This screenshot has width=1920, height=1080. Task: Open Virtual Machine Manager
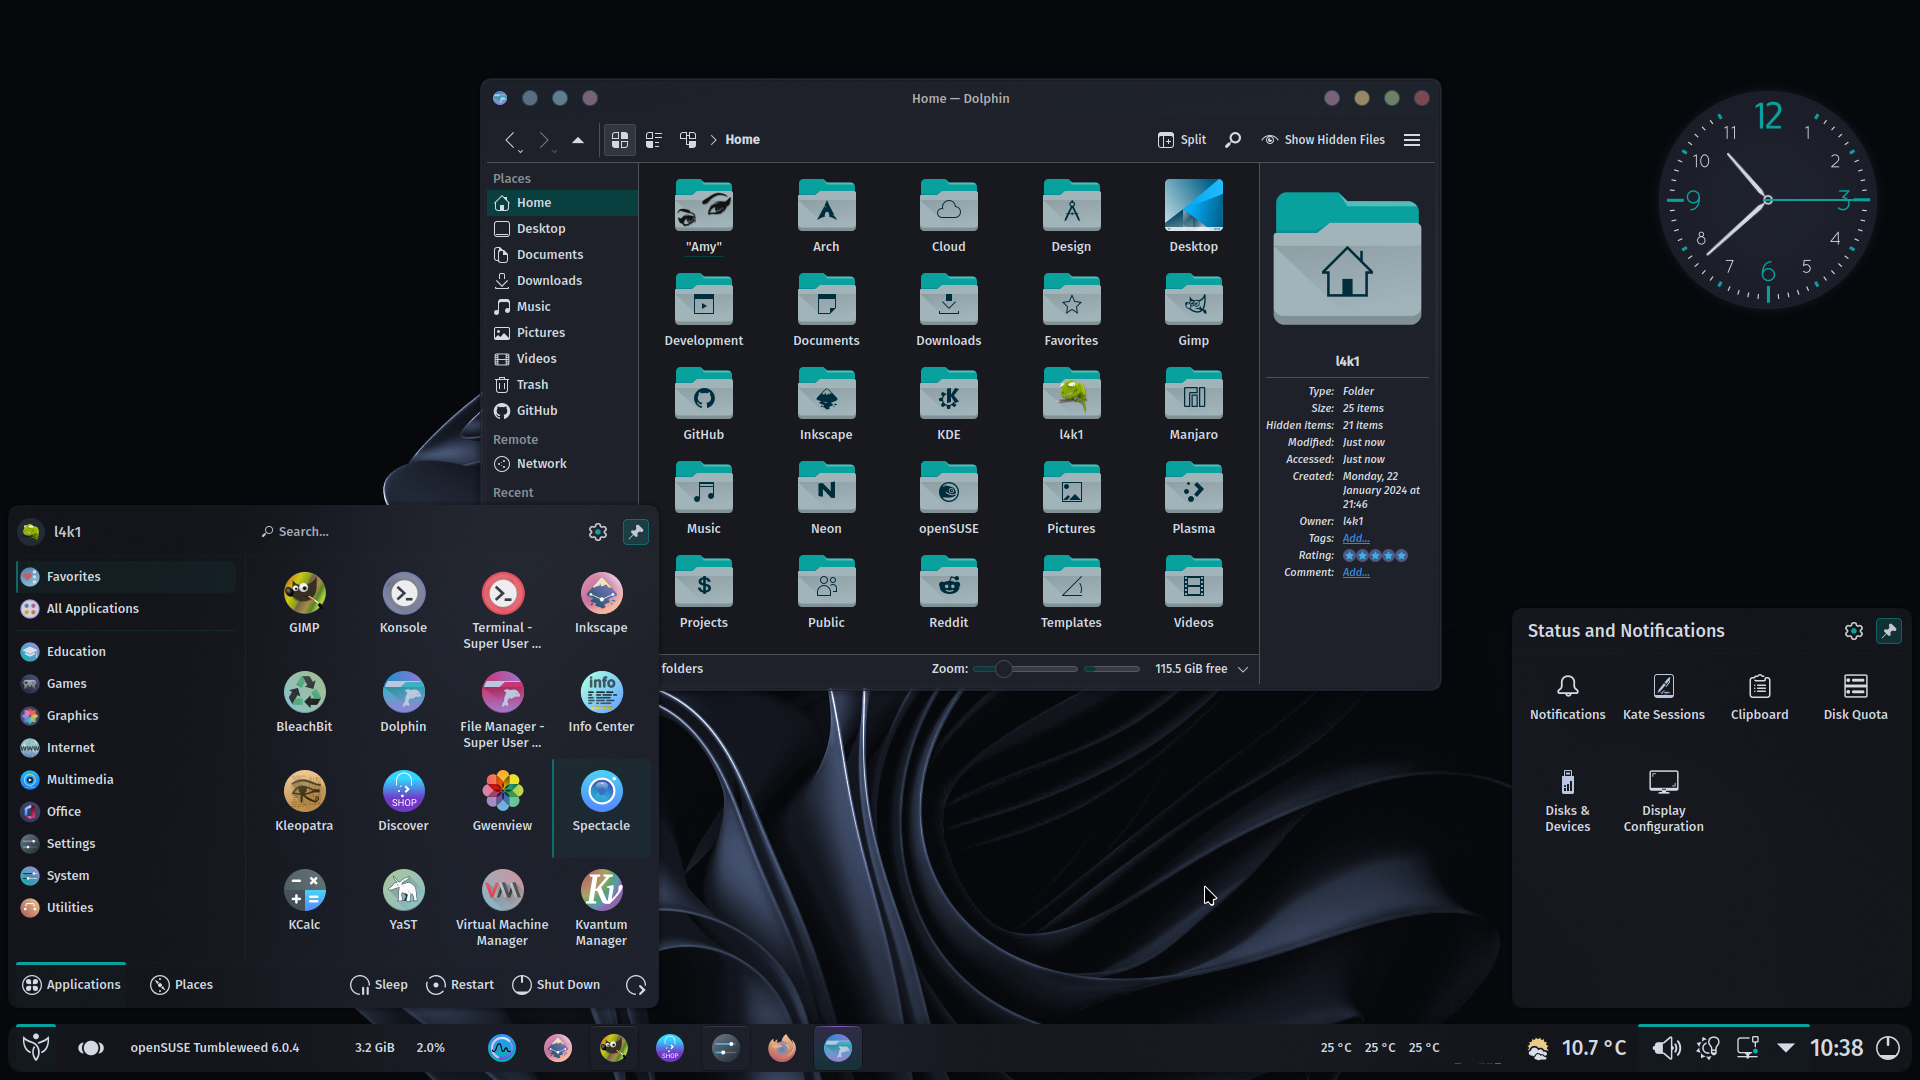click(502, 908)
